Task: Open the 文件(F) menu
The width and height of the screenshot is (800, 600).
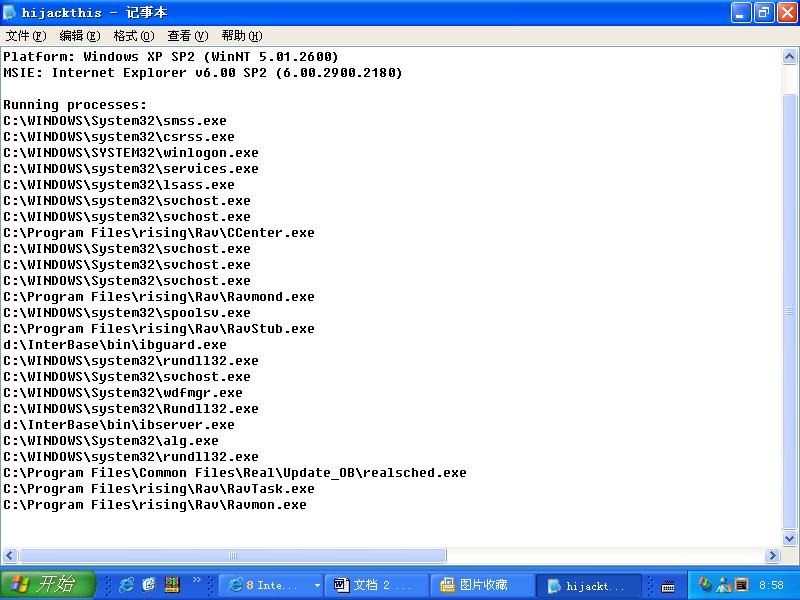Action: pyautogui.click(x=26, y=36)
